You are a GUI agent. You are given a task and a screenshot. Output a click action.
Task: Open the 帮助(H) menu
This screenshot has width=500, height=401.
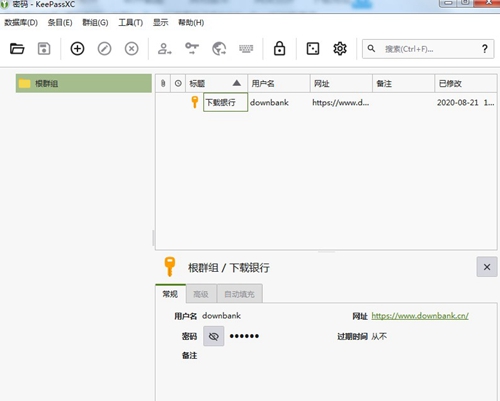(191, 23)
